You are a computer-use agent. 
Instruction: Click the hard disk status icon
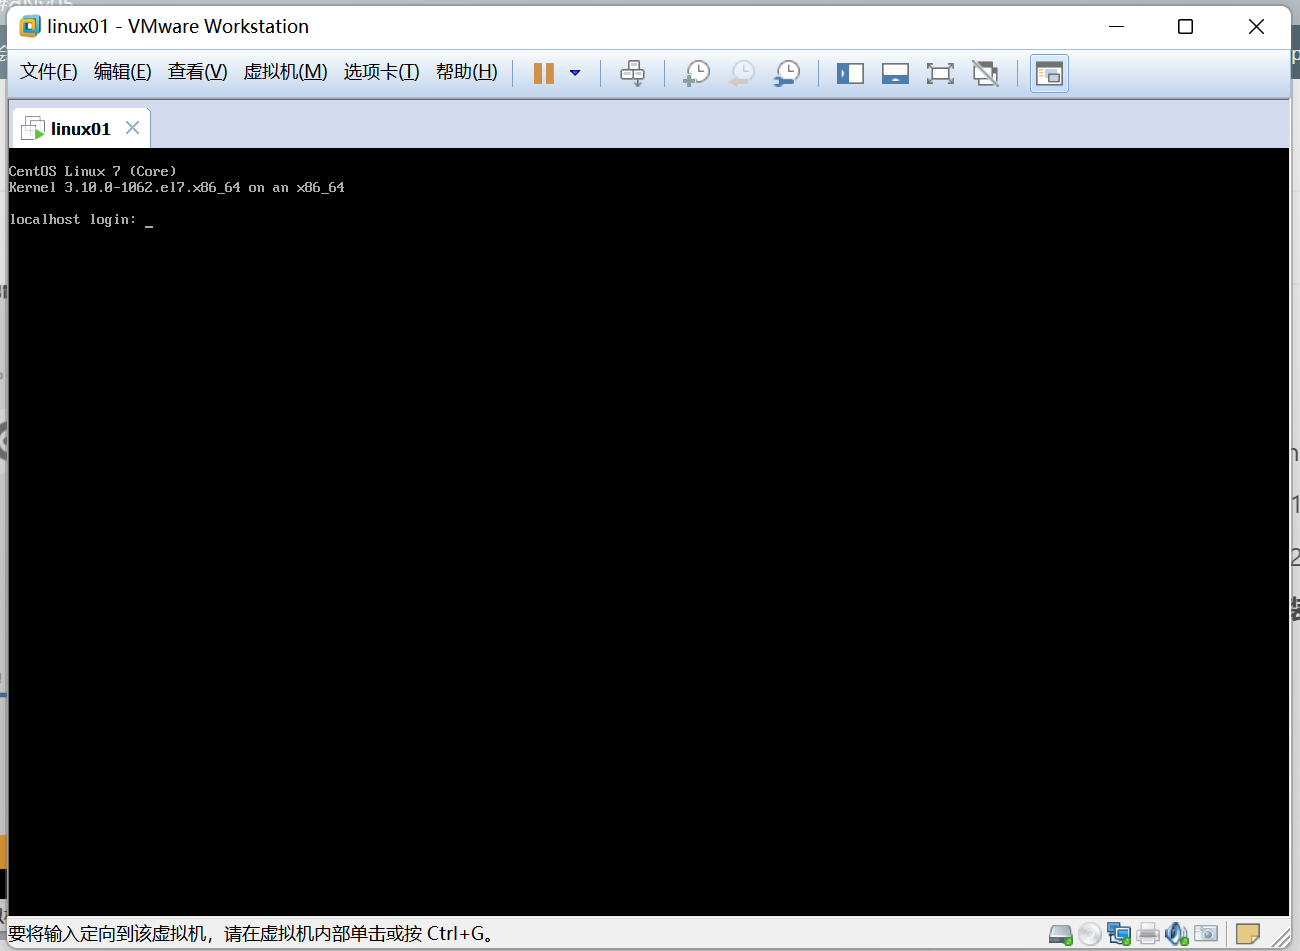click(x=1061, y=934)
